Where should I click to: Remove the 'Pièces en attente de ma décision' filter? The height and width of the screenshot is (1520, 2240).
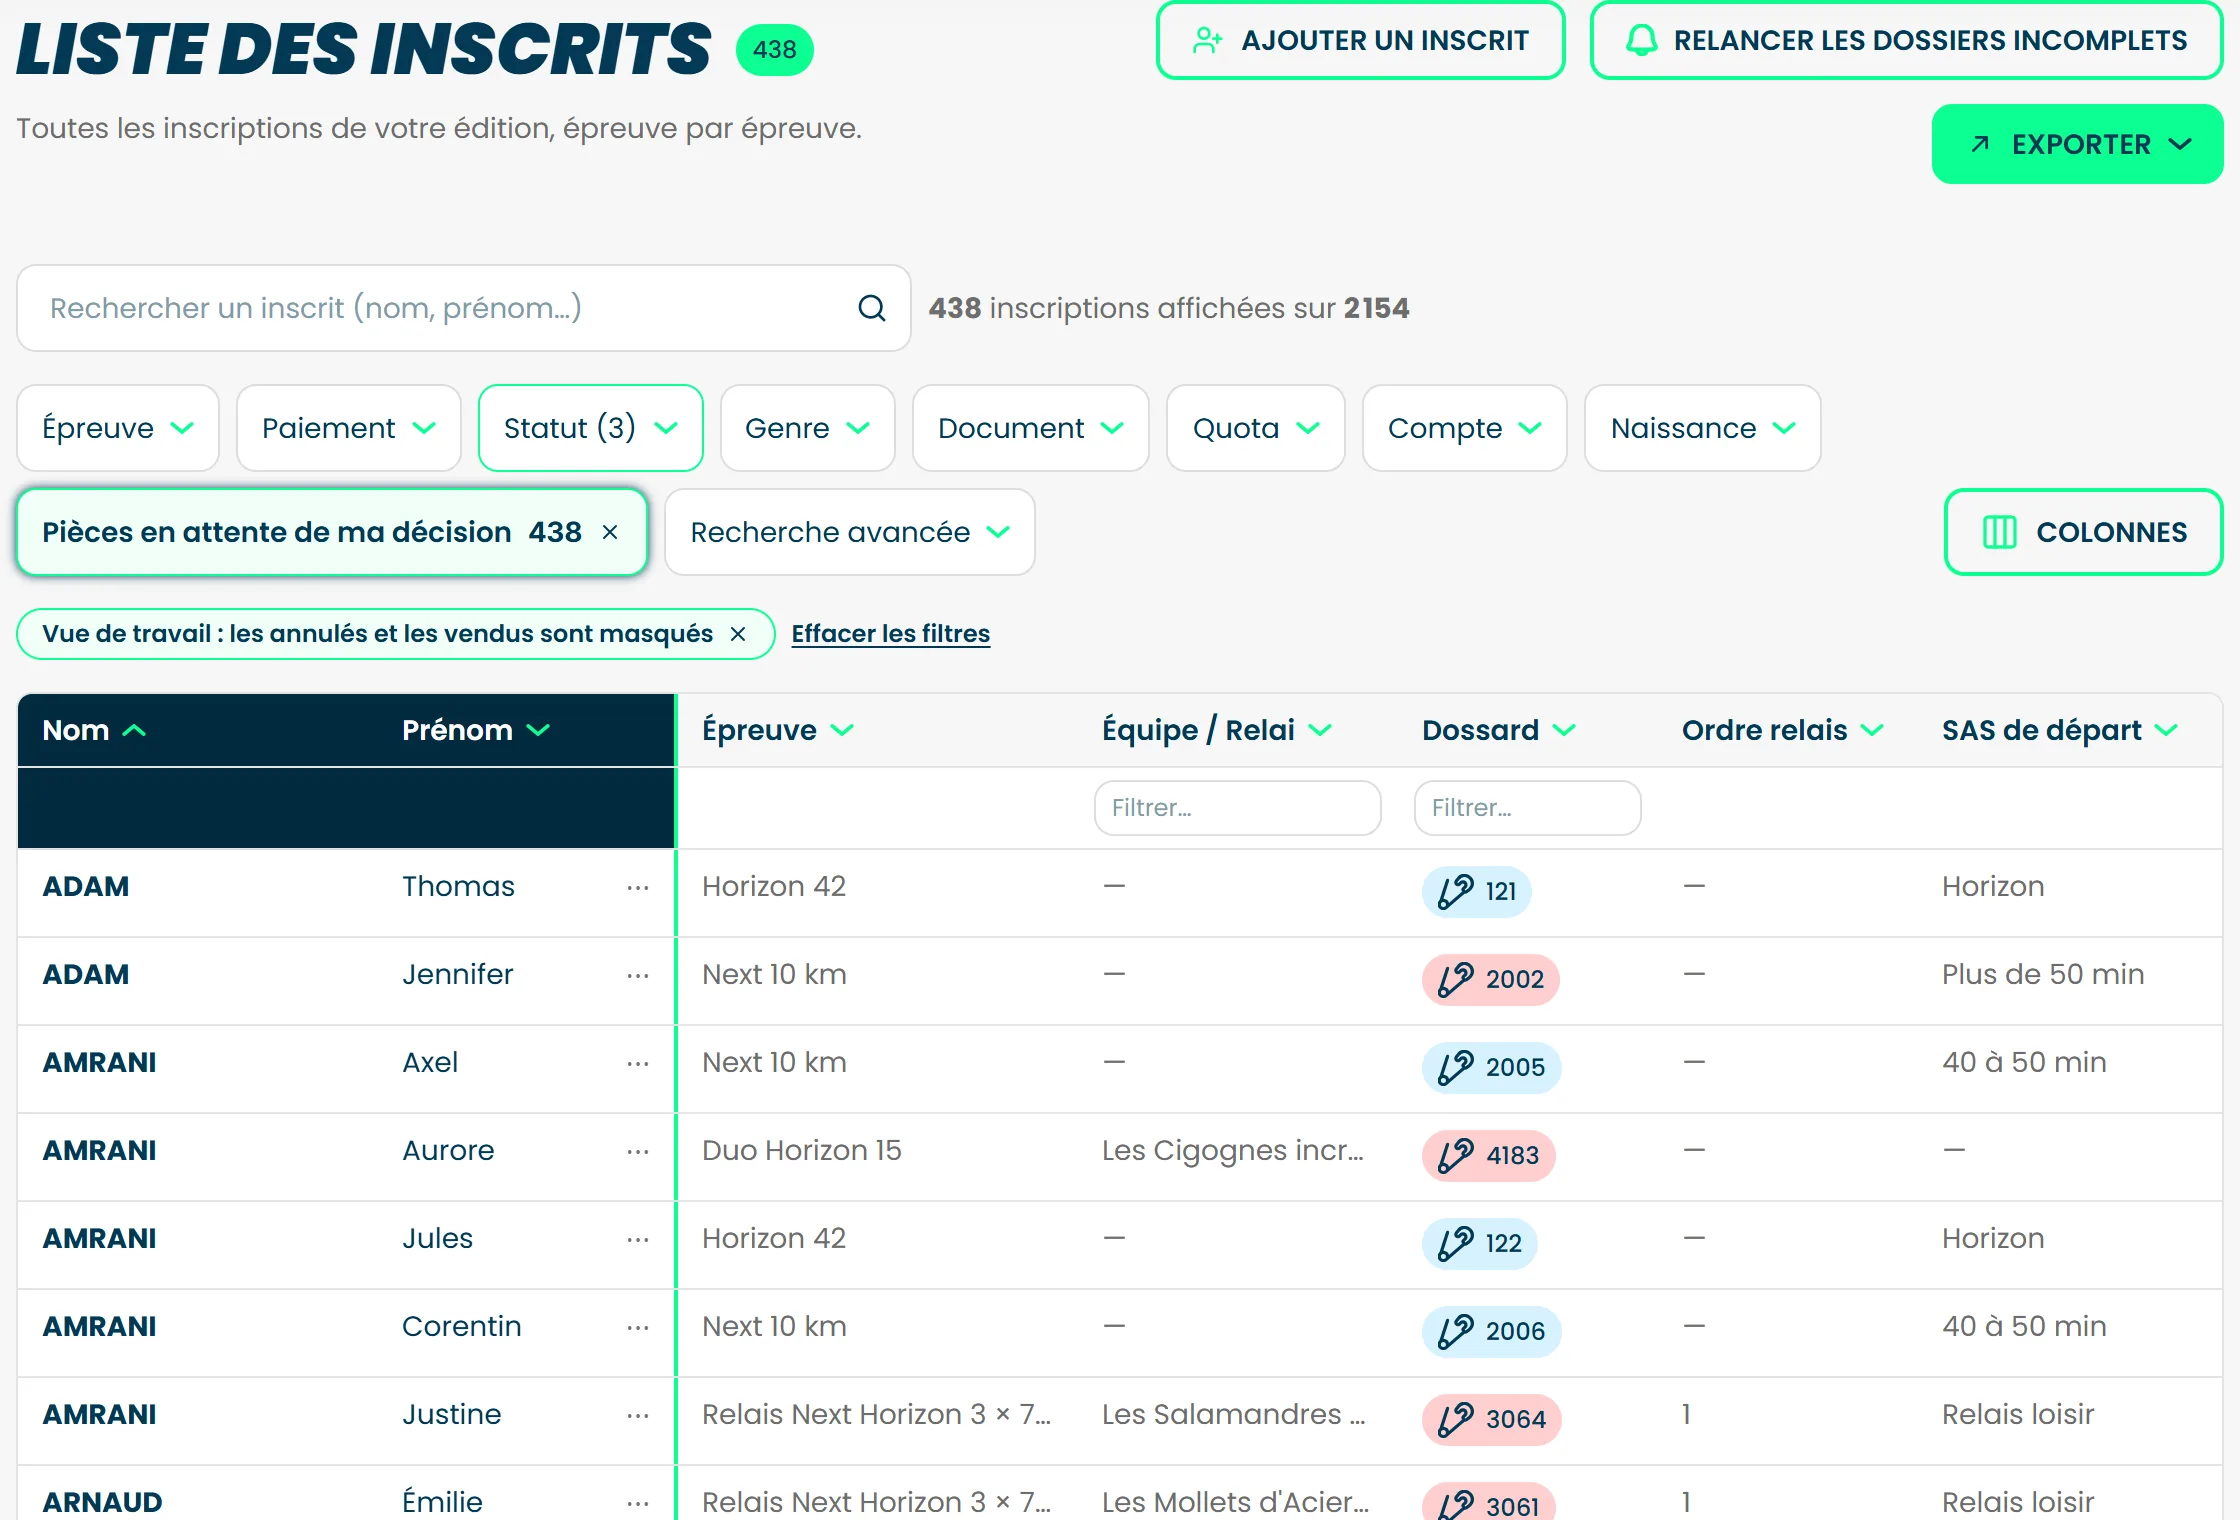click(610, 532)
